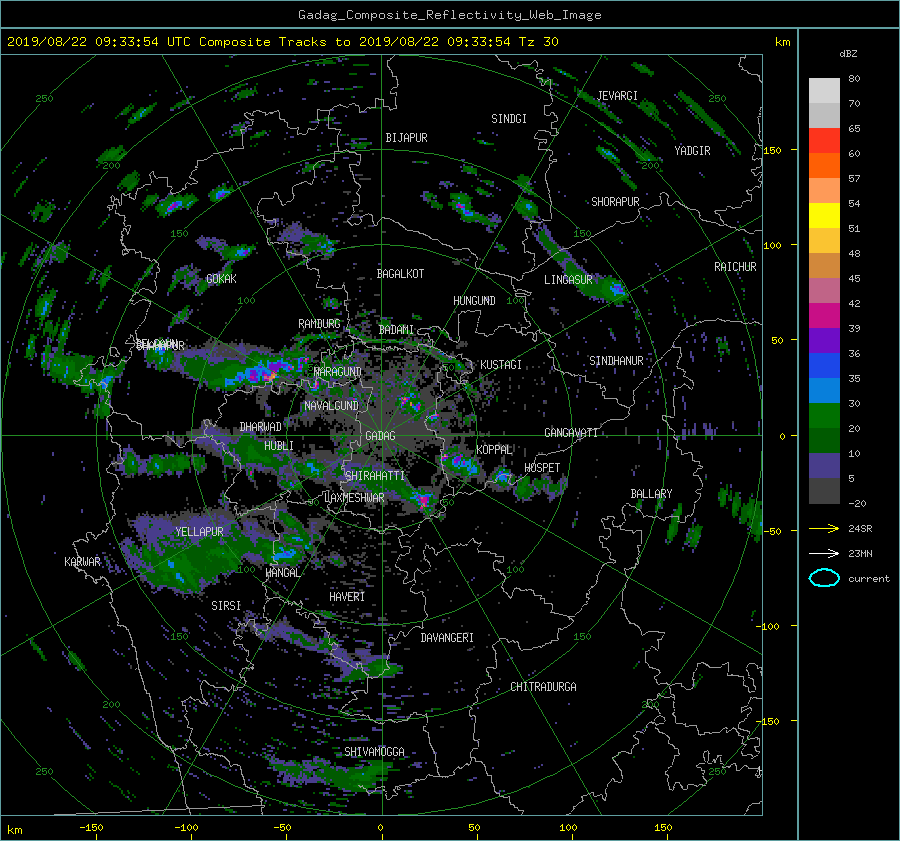900x841 pixels.
Task: Click the DAVANGERI city label
Action: click(447, 638)
